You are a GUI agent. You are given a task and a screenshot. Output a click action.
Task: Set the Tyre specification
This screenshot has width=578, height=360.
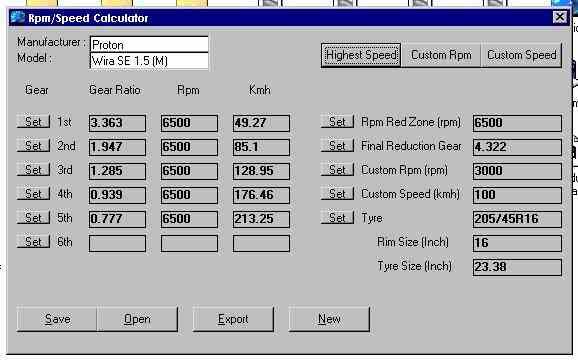tap(337, 217)
